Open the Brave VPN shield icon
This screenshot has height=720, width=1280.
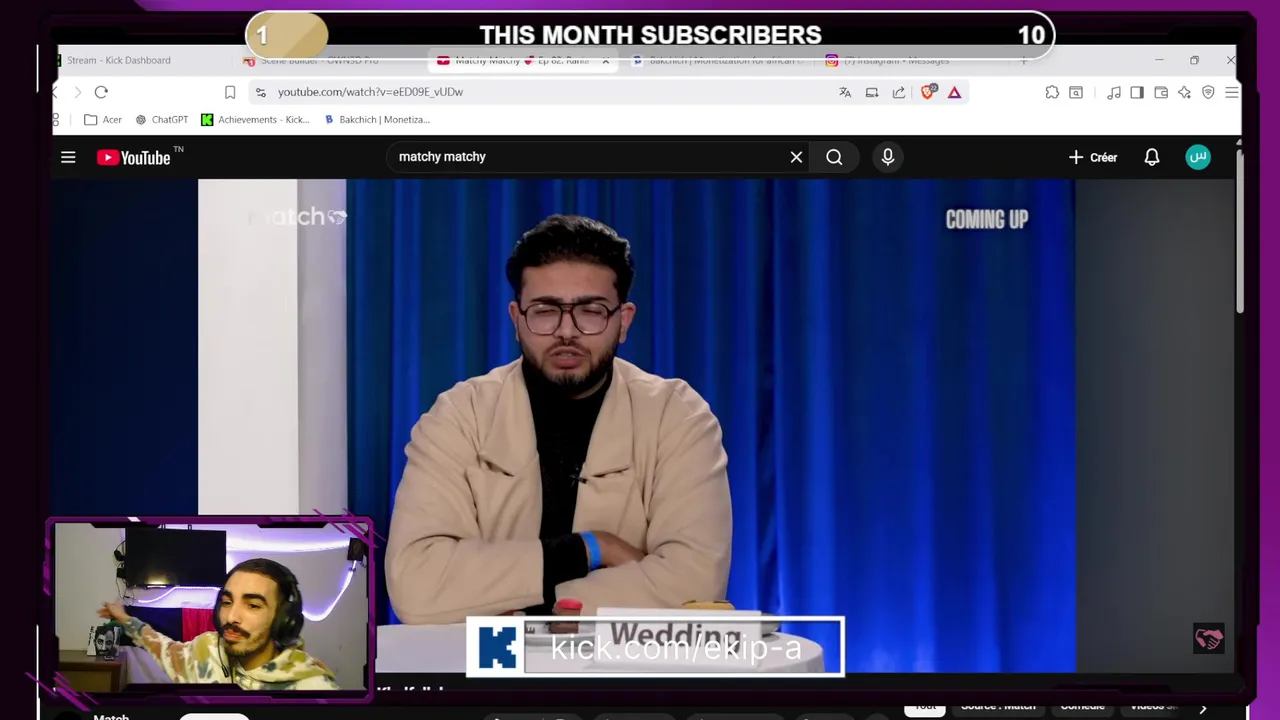tap(1208, 92)
